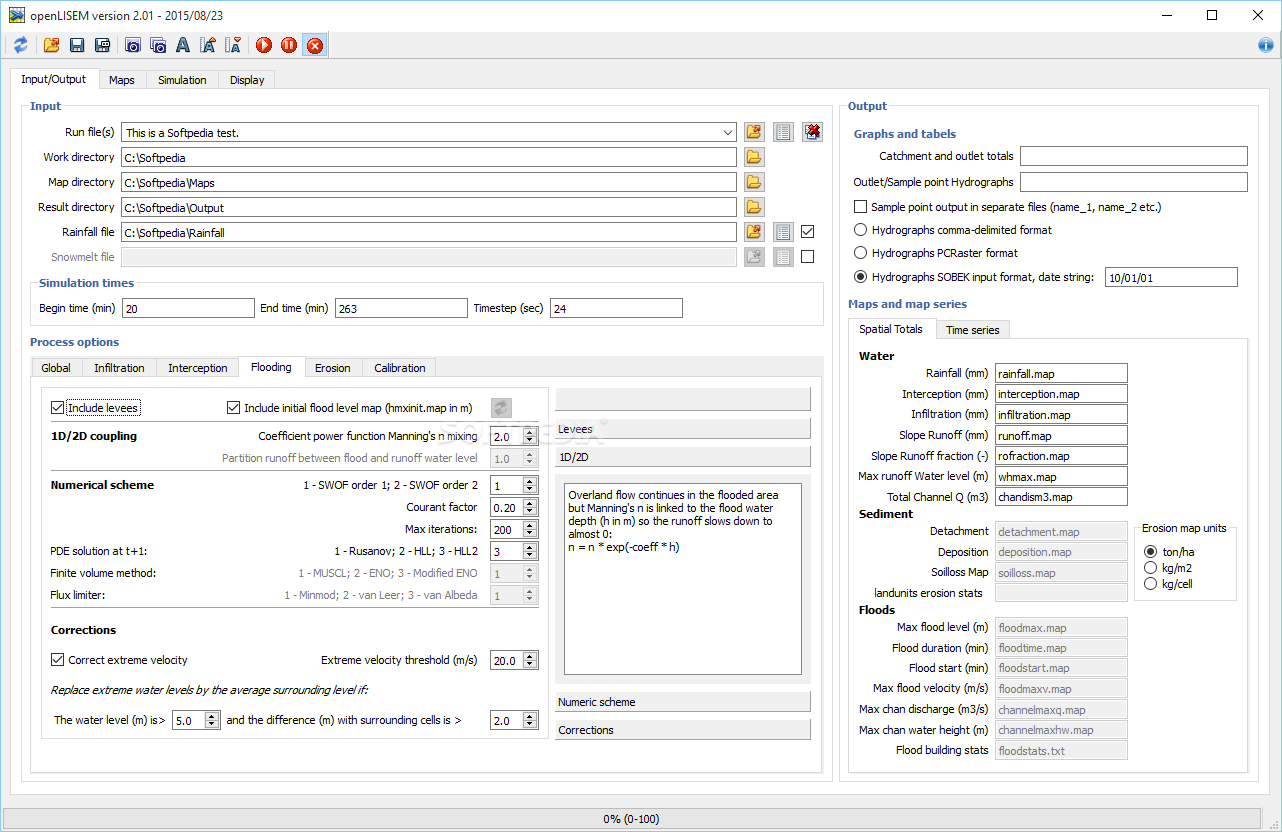
Task: Stop the simulation with the red X button
Action: point(315,45)
